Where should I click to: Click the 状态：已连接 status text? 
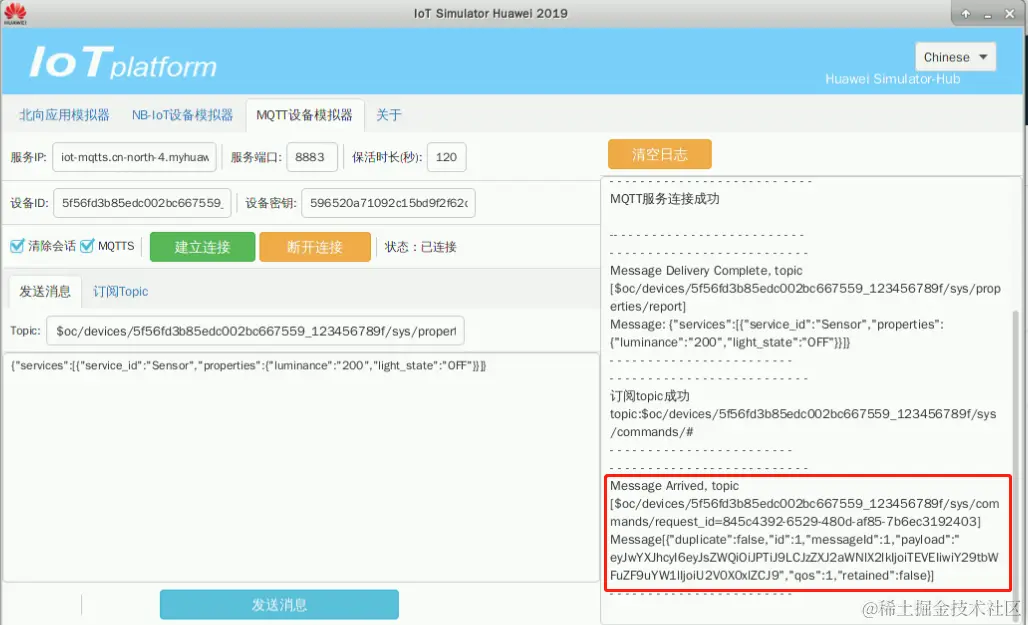421,247
